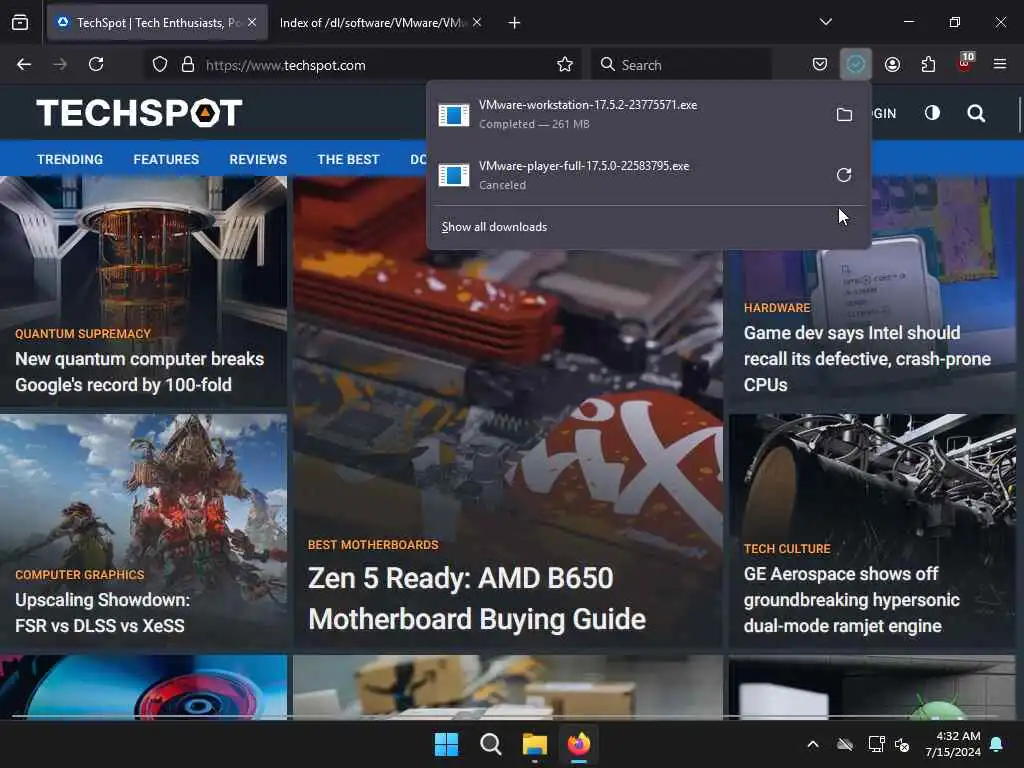Viewport: 1024px width, 768px height.
Task: Open the extensions puzzle icon
Action: tap(928, 64)
